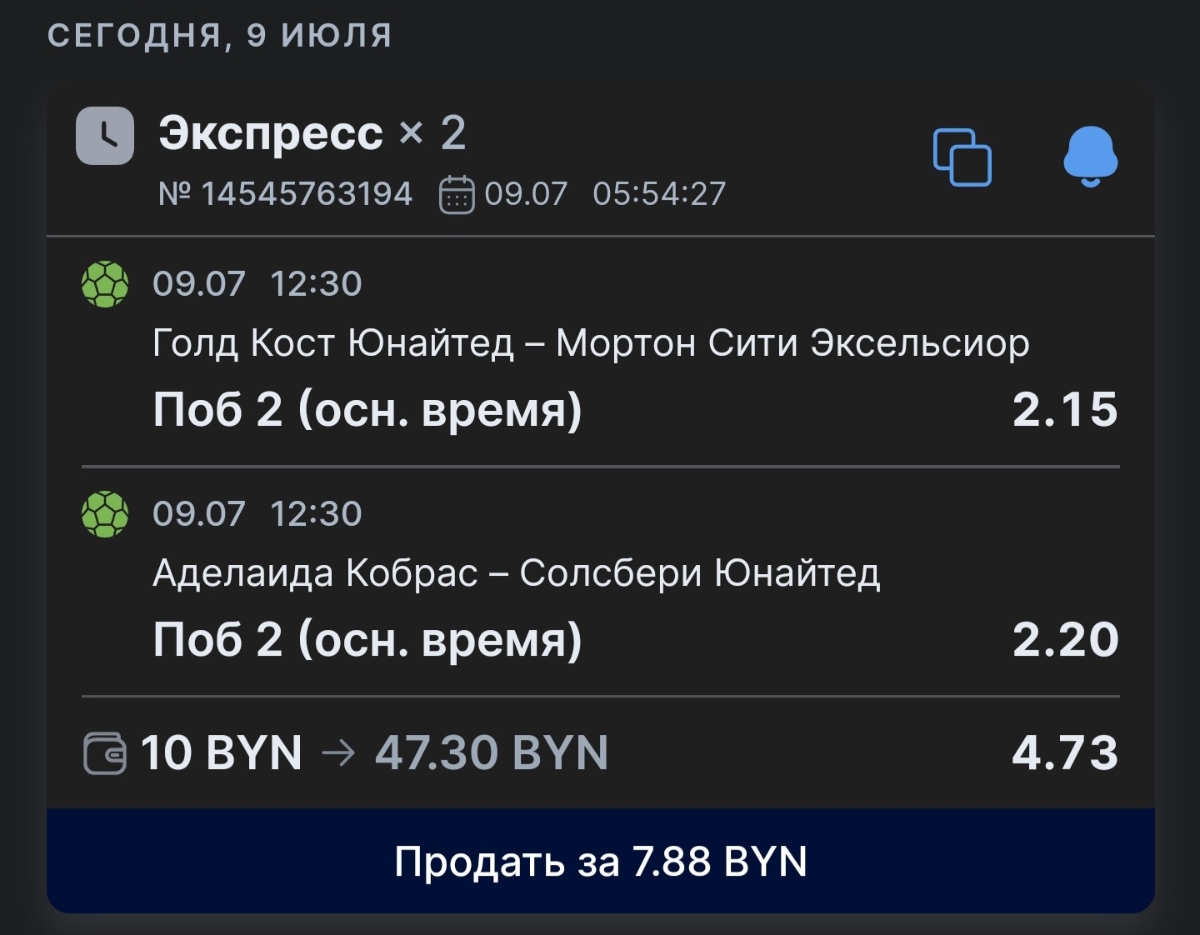Tap the total odds 4.73

click(x=1064, y=753)
